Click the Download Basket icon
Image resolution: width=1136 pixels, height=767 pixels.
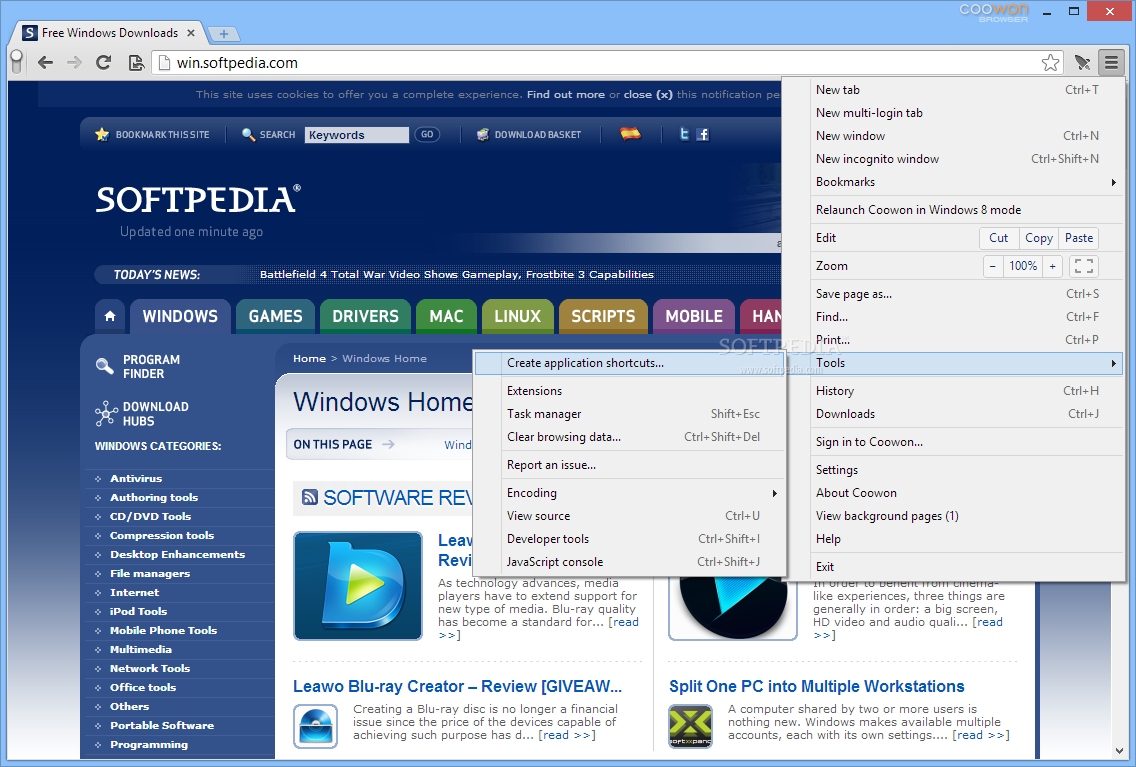(x=483, y=134)
